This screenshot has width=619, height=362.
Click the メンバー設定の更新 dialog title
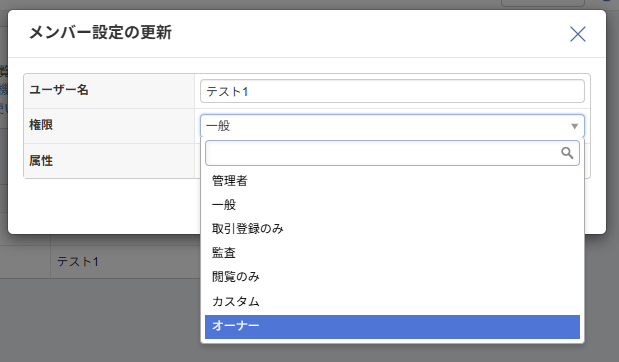tap(101, 32)
